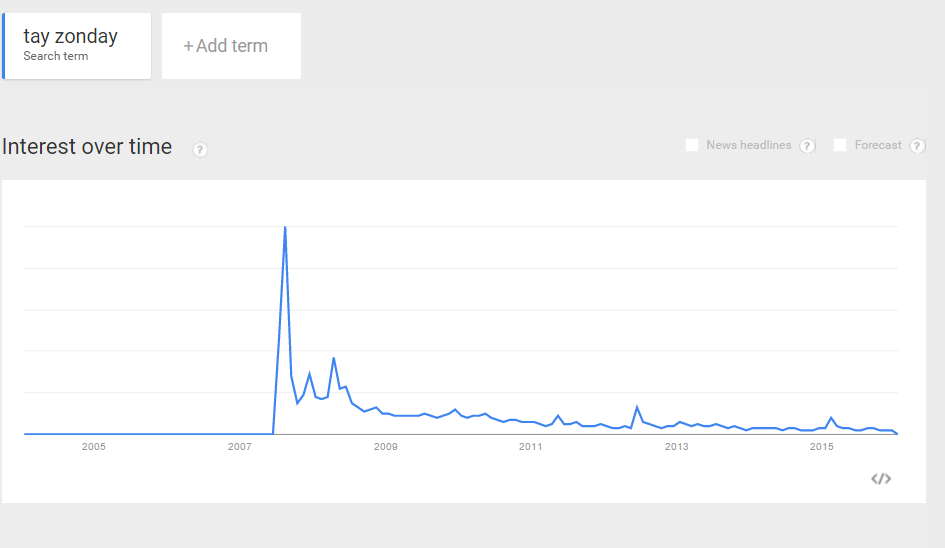The height and width of the screenshot is (548, 945).
Task: Click the tallest 2007 peak on graph
Action: coord(285,228)
